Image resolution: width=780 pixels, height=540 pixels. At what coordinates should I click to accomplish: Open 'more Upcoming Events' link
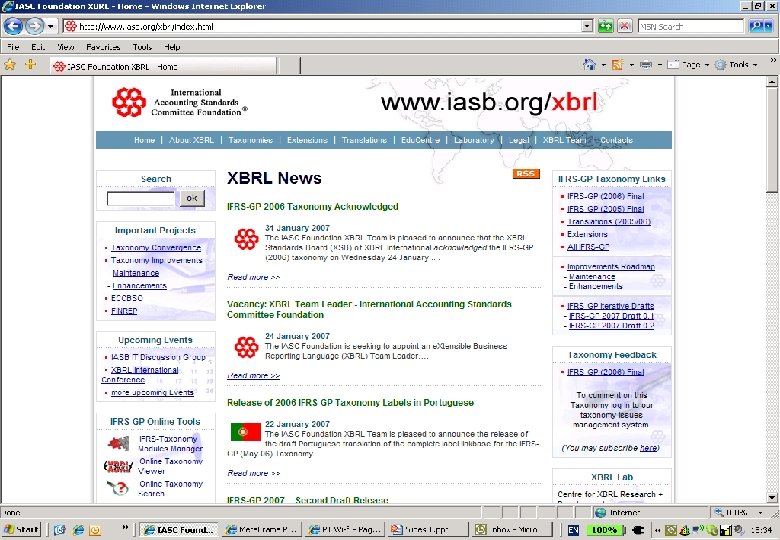click(152, 393)
